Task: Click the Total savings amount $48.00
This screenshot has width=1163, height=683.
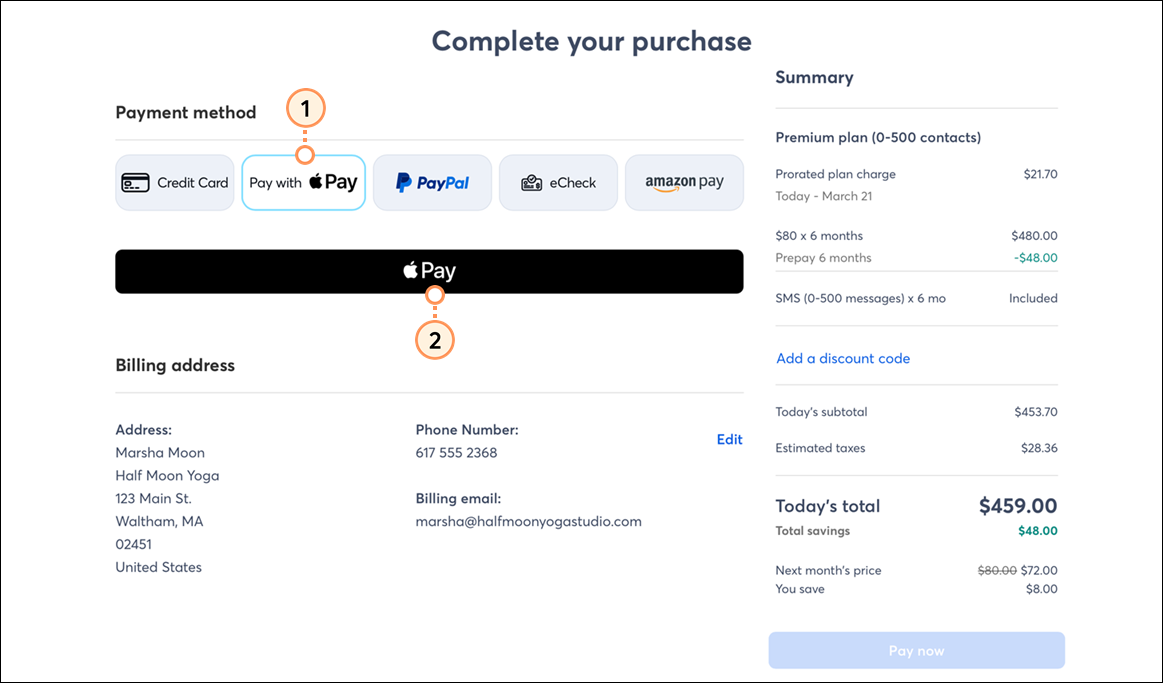Action: click(1038, 531)
